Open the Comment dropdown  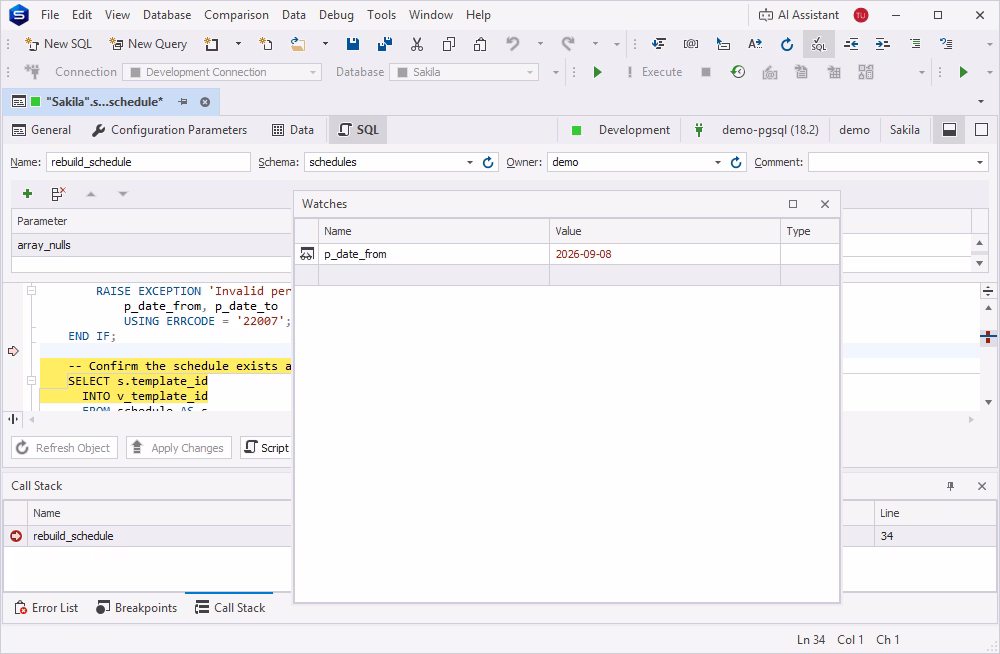[x=980, y=163]
